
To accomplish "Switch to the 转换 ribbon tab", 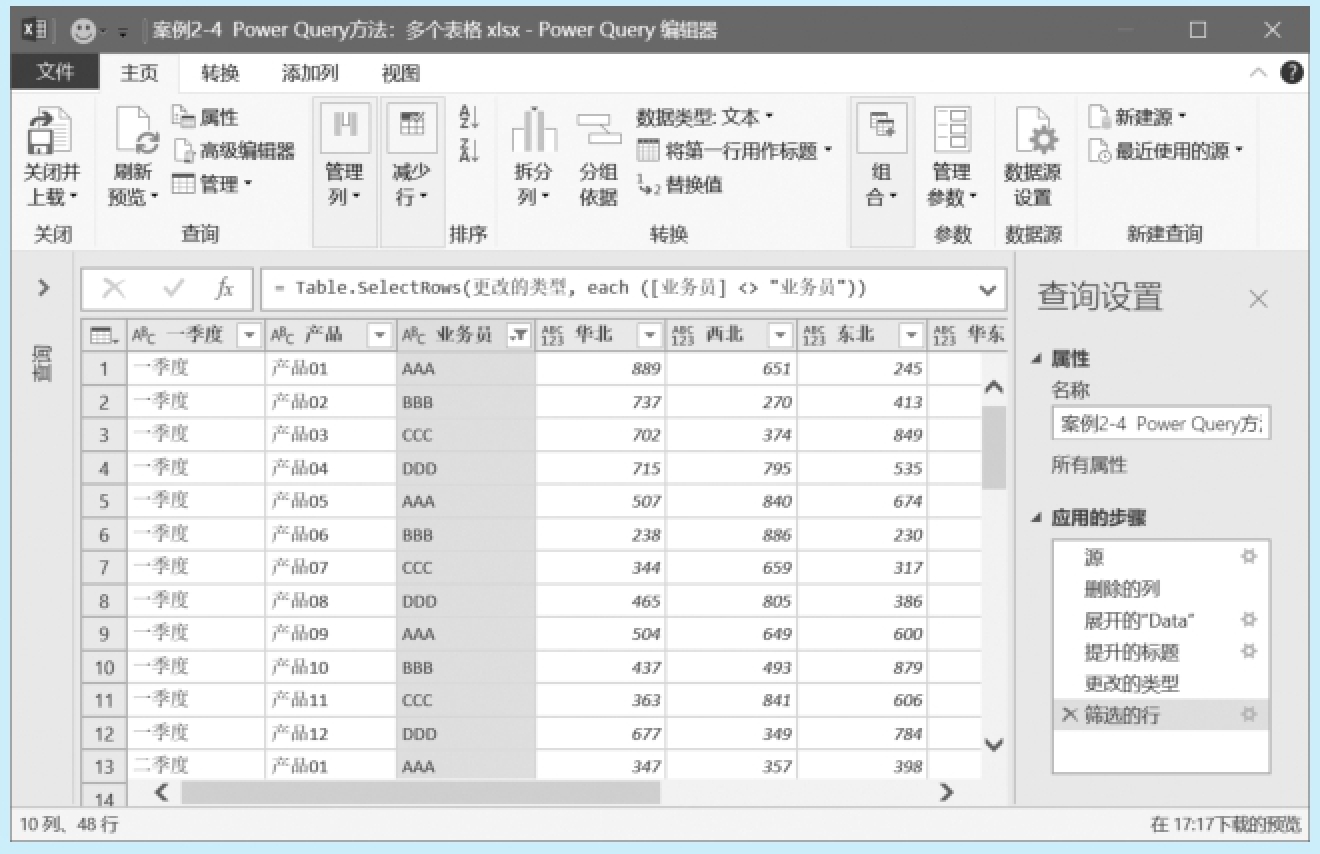I will (x=220, y=73).
